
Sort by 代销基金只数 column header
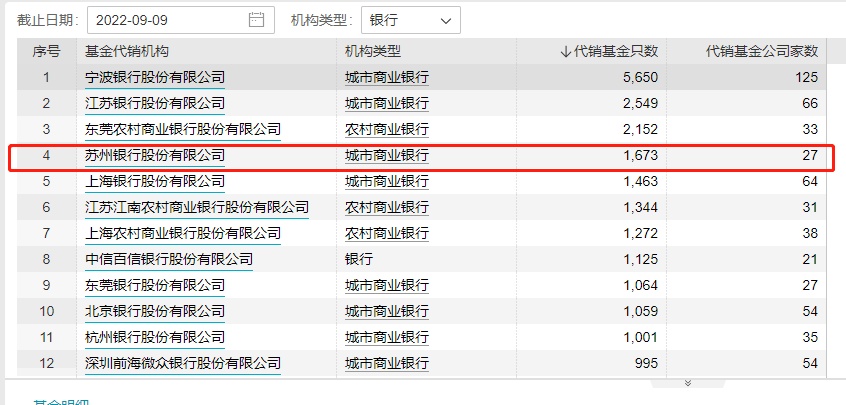click(610, 51)
